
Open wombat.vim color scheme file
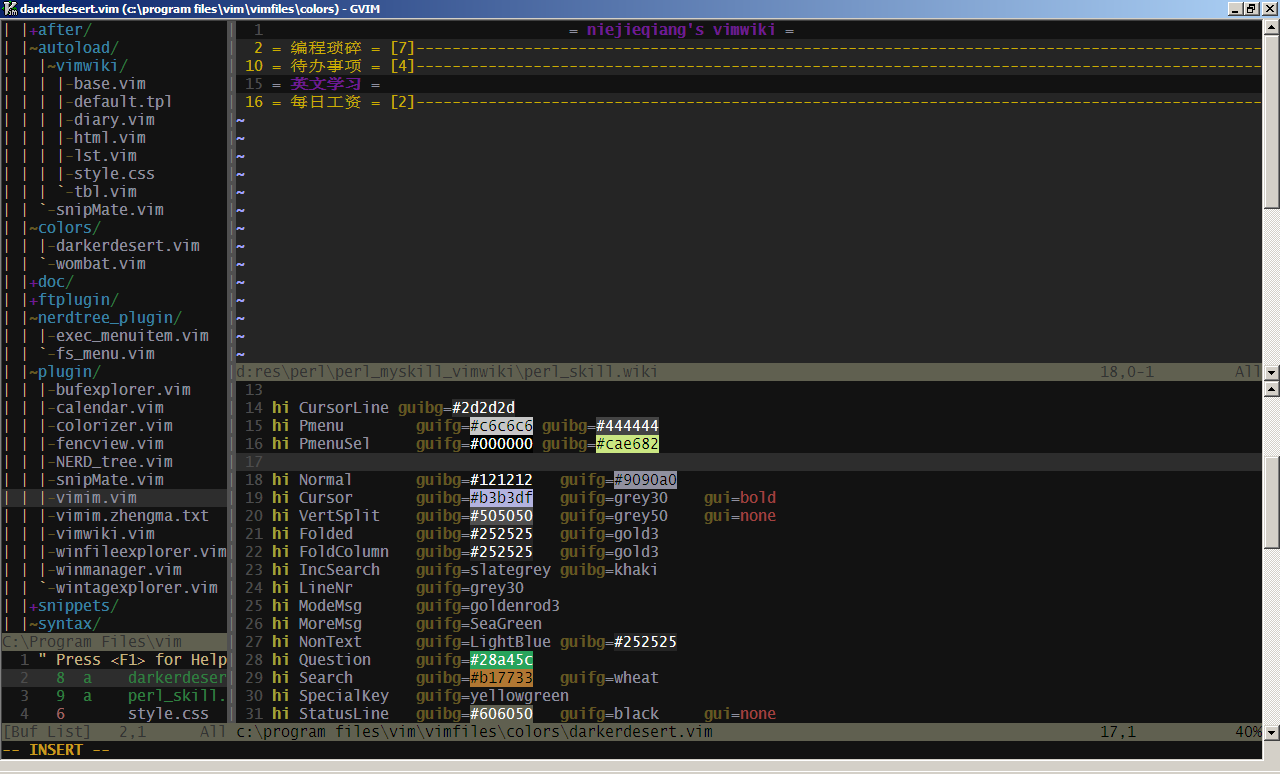click(101, 264)
